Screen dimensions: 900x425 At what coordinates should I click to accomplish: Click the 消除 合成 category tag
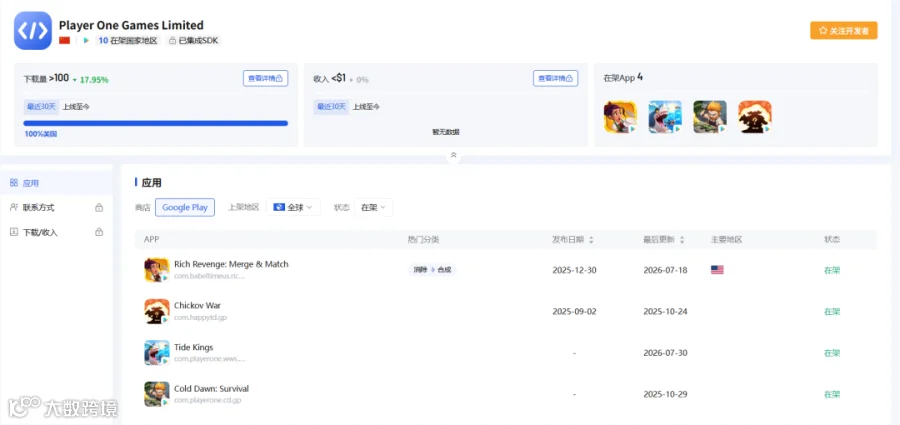tap(432, 270)
